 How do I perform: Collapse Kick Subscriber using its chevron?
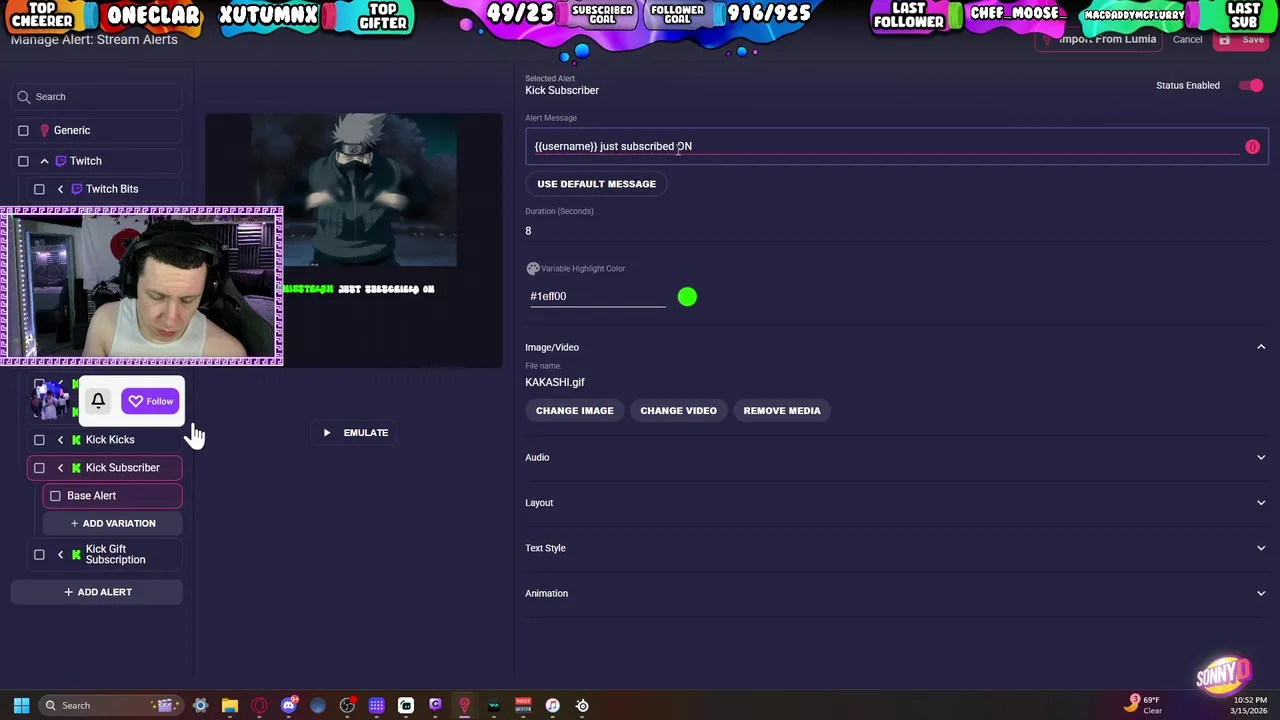(60, 468)
